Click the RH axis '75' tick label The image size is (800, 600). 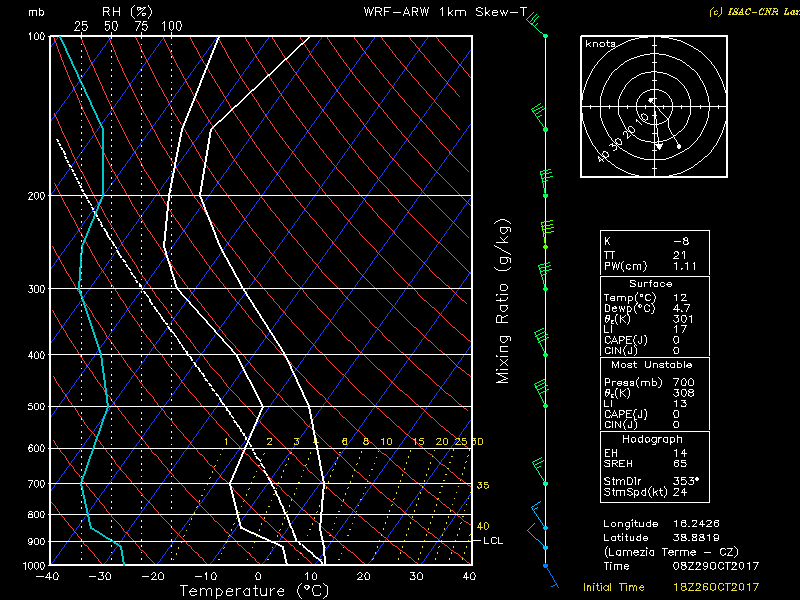point(141,26)
